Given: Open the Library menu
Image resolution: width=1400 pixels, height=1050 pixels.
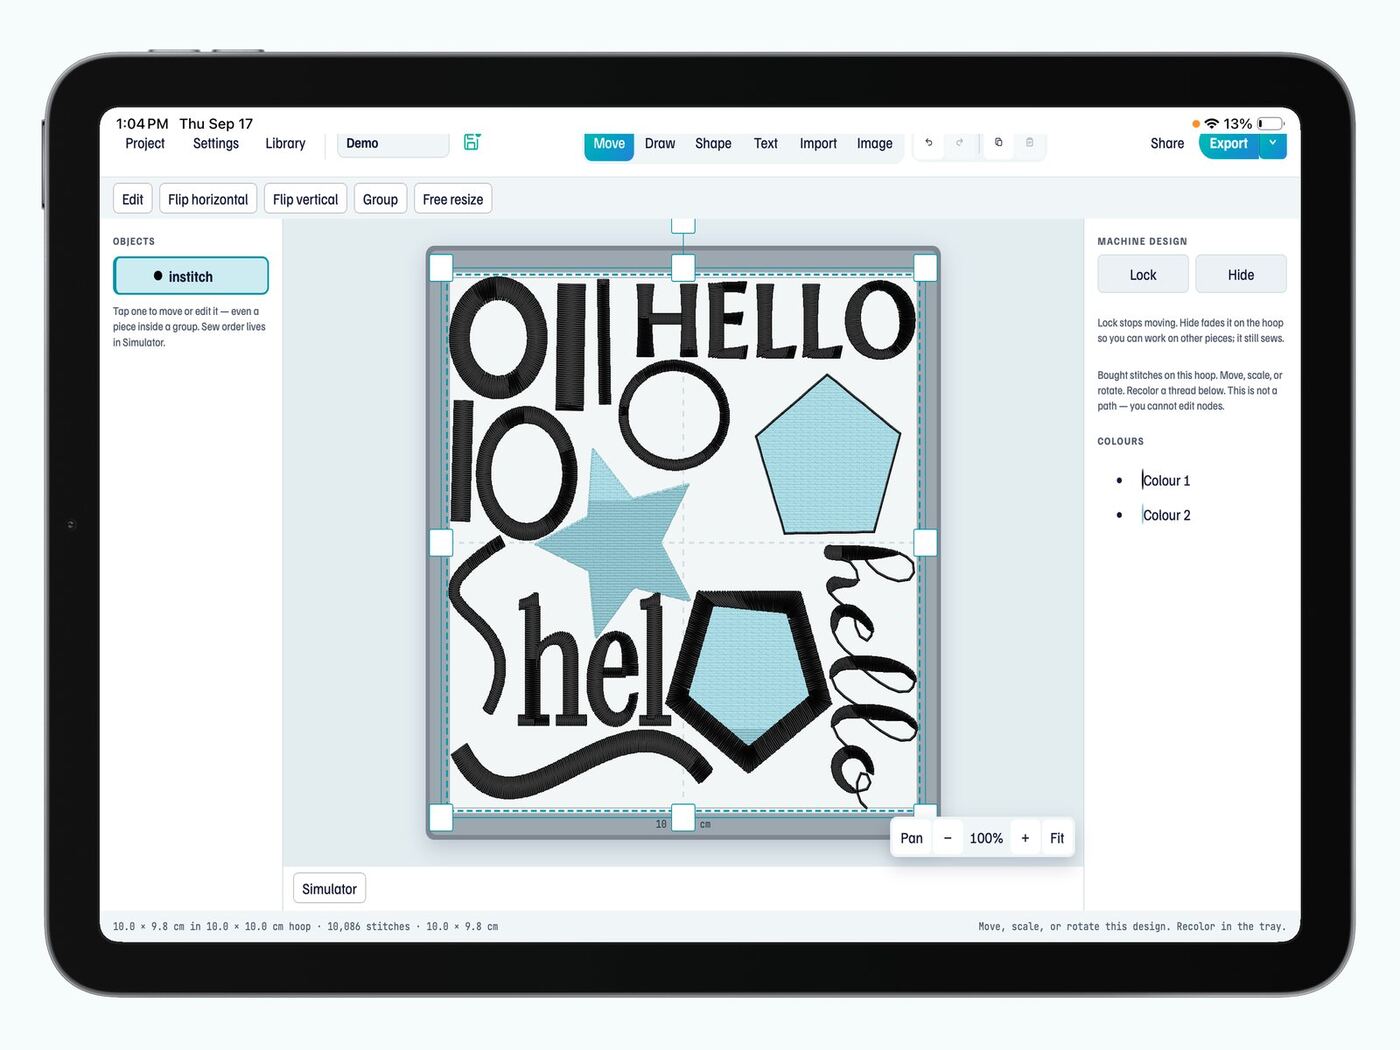Looking at the screenshot, I should coord(285,144).
